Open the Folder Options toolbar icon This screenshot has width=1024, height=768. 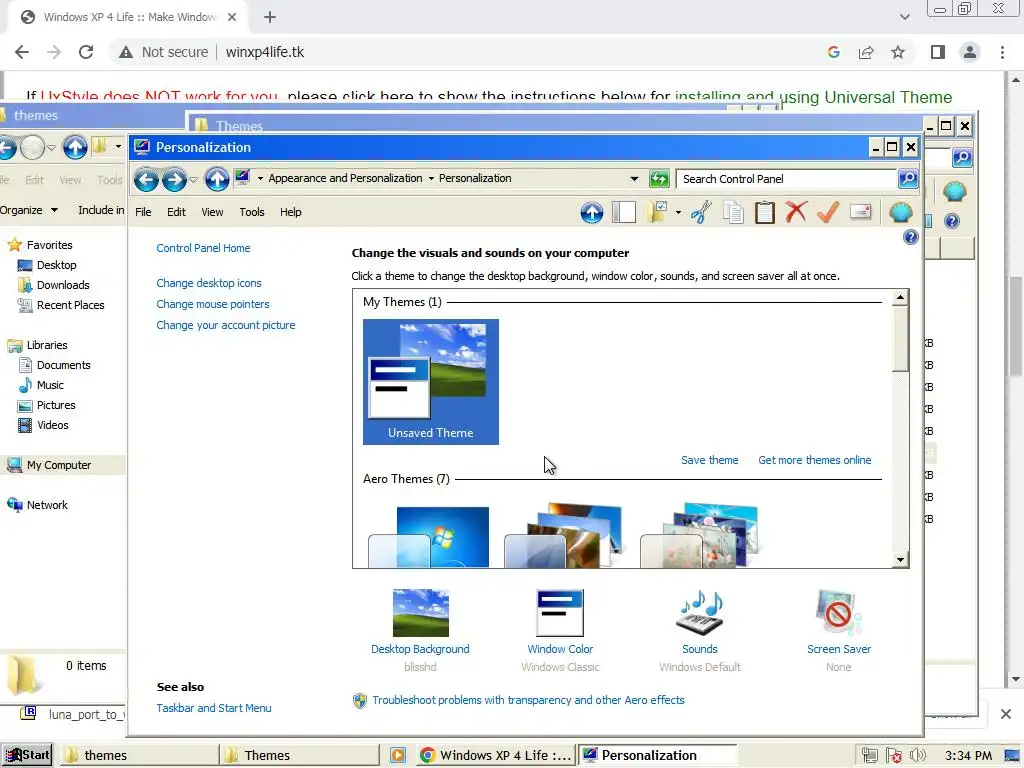657,212
